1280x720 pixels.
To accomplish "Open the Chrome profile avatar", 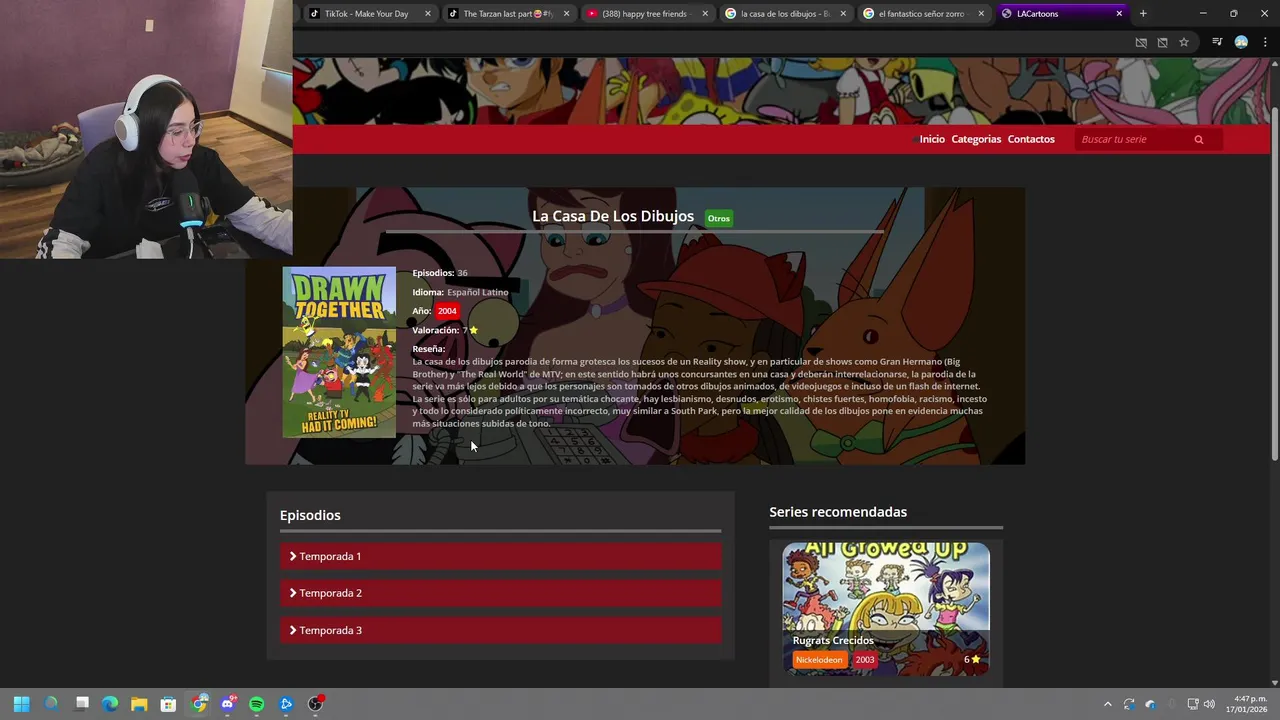I will 1241,42.
